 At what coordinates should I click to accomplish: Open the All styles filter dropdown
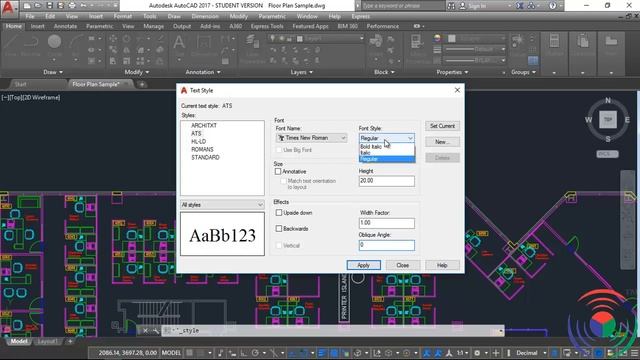222,204
